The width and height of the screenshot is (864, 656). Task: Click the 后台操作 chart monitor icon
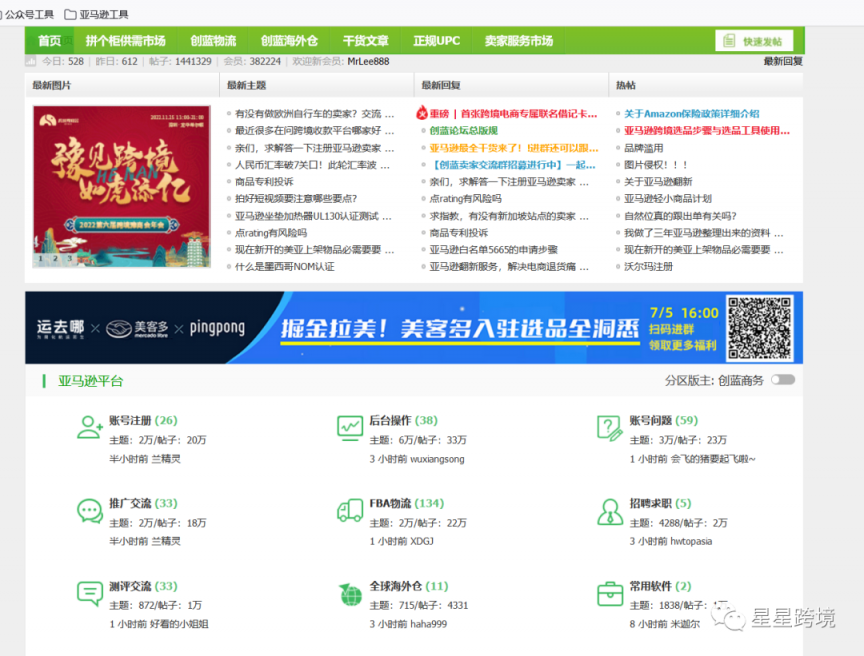click(350, 428)
